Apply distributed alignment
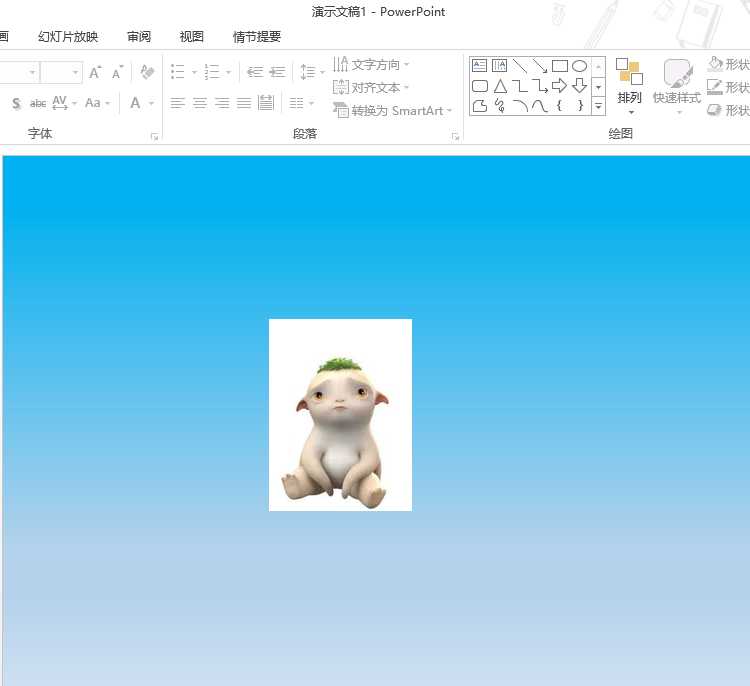Viewport: 750px width, 686px height. coord(266,103)
